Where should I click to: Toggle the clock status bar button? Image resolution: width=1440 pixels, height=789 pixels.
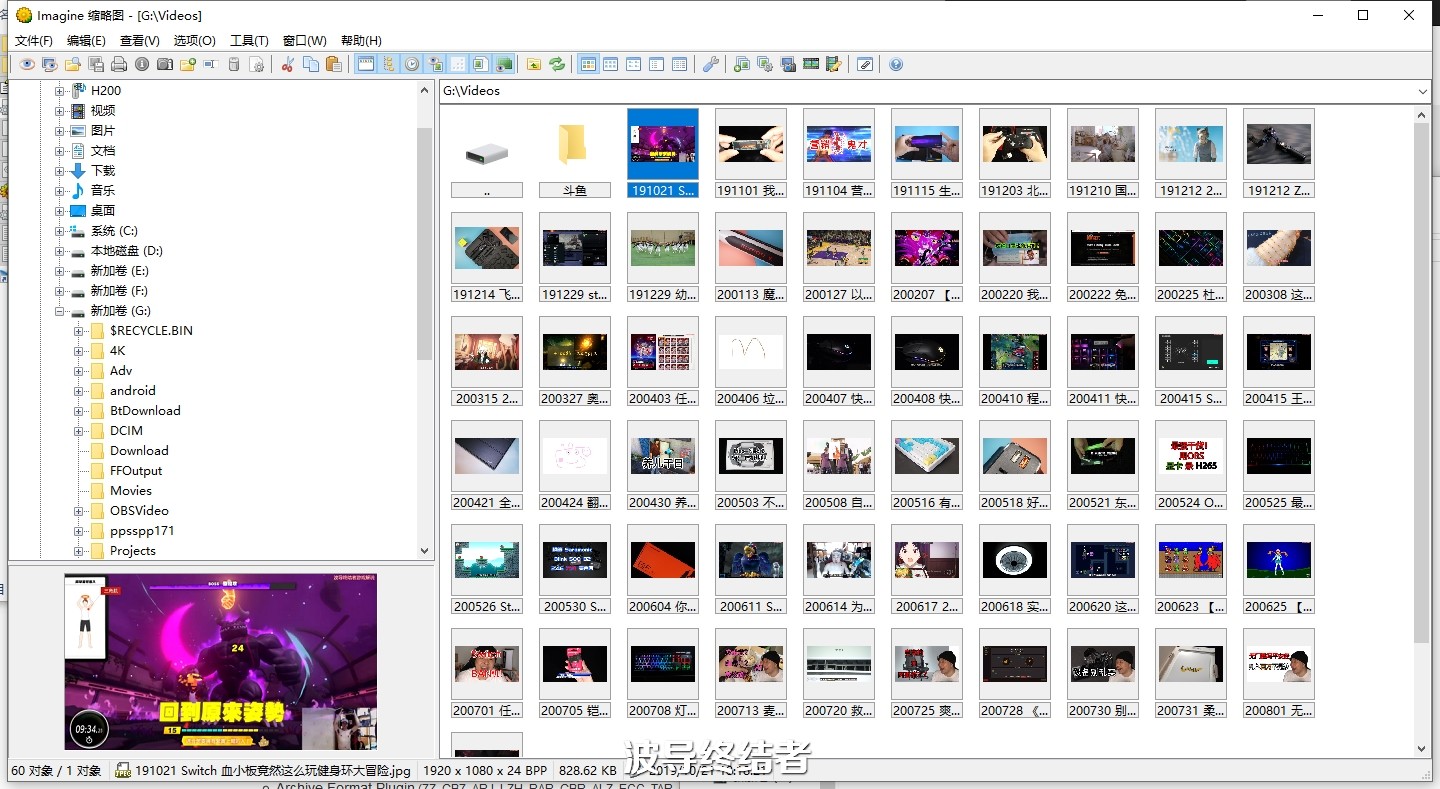pos(412,64)
